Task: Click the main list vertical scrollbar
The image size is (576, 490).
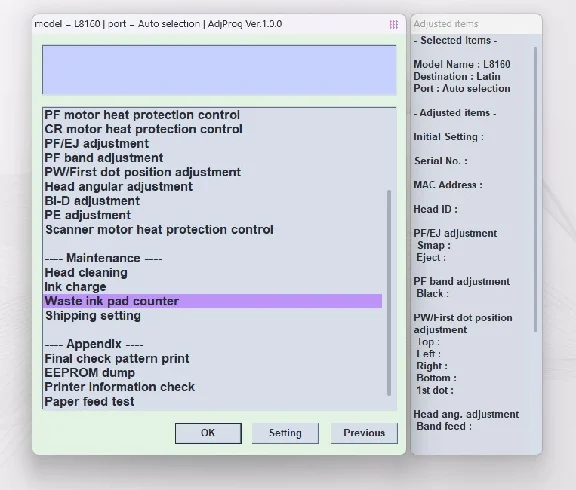Action: click(389, 293)
